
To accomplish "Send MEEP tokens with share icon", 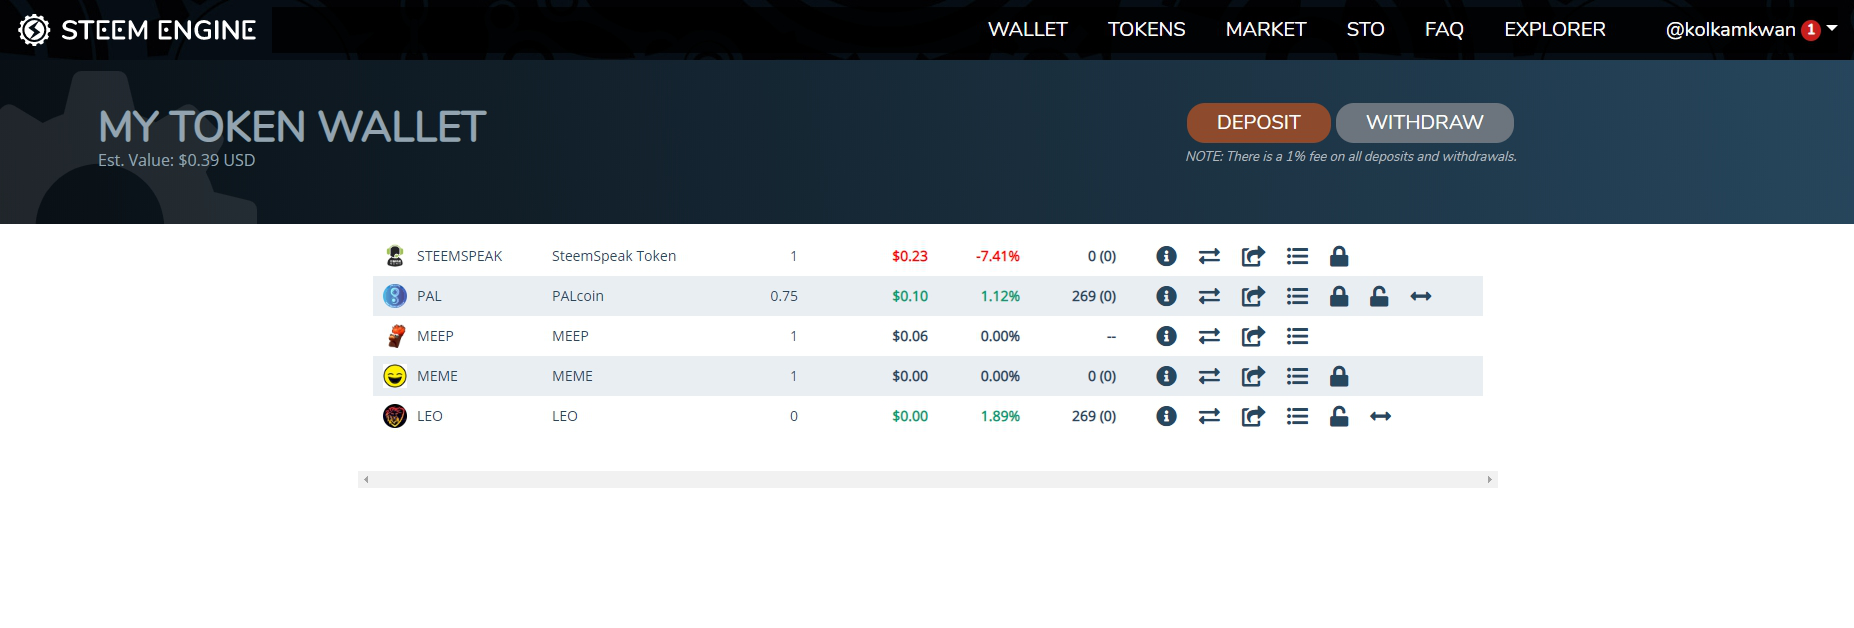I will (1253, 336).
